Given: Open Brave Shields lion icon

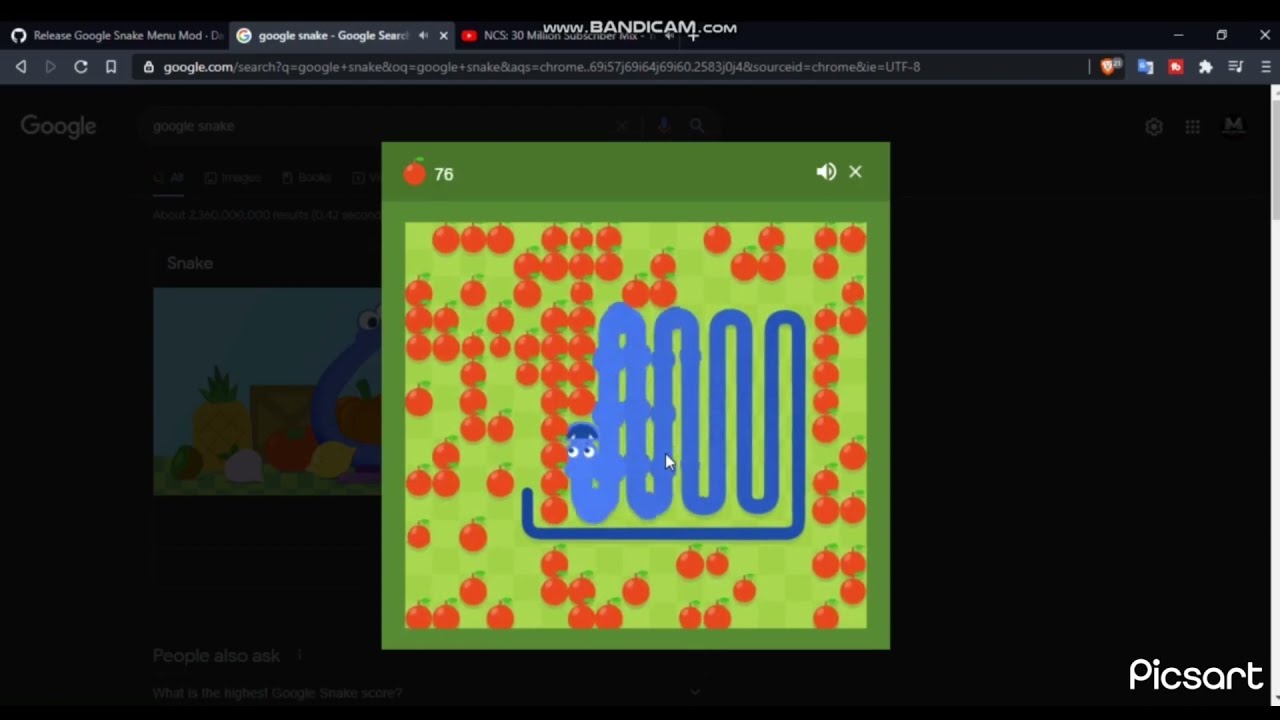Looking at the screenshot, I should (1110, 67).
